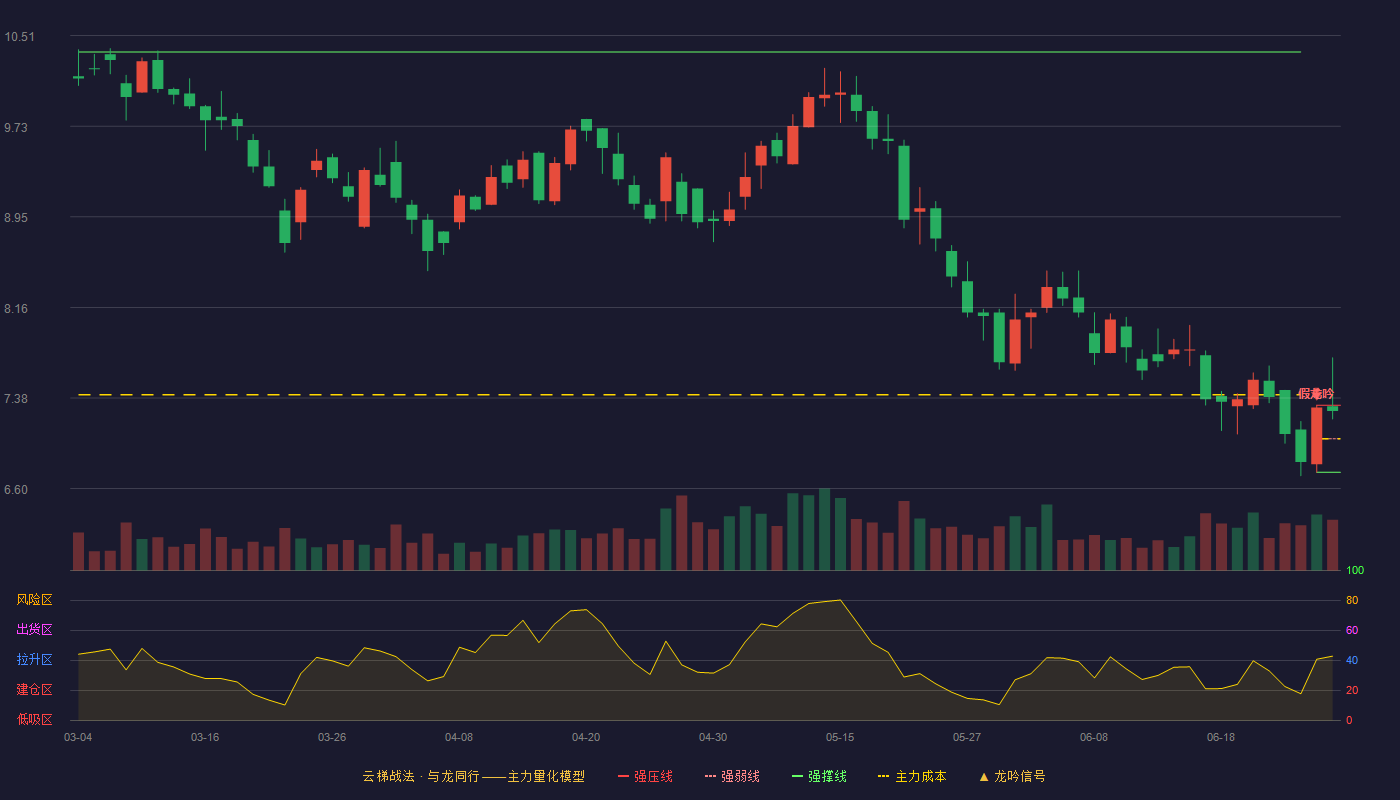1400x800 pixels.
Task: Click the green 100 indicator scale value
Action: [x=1355, y=571]
